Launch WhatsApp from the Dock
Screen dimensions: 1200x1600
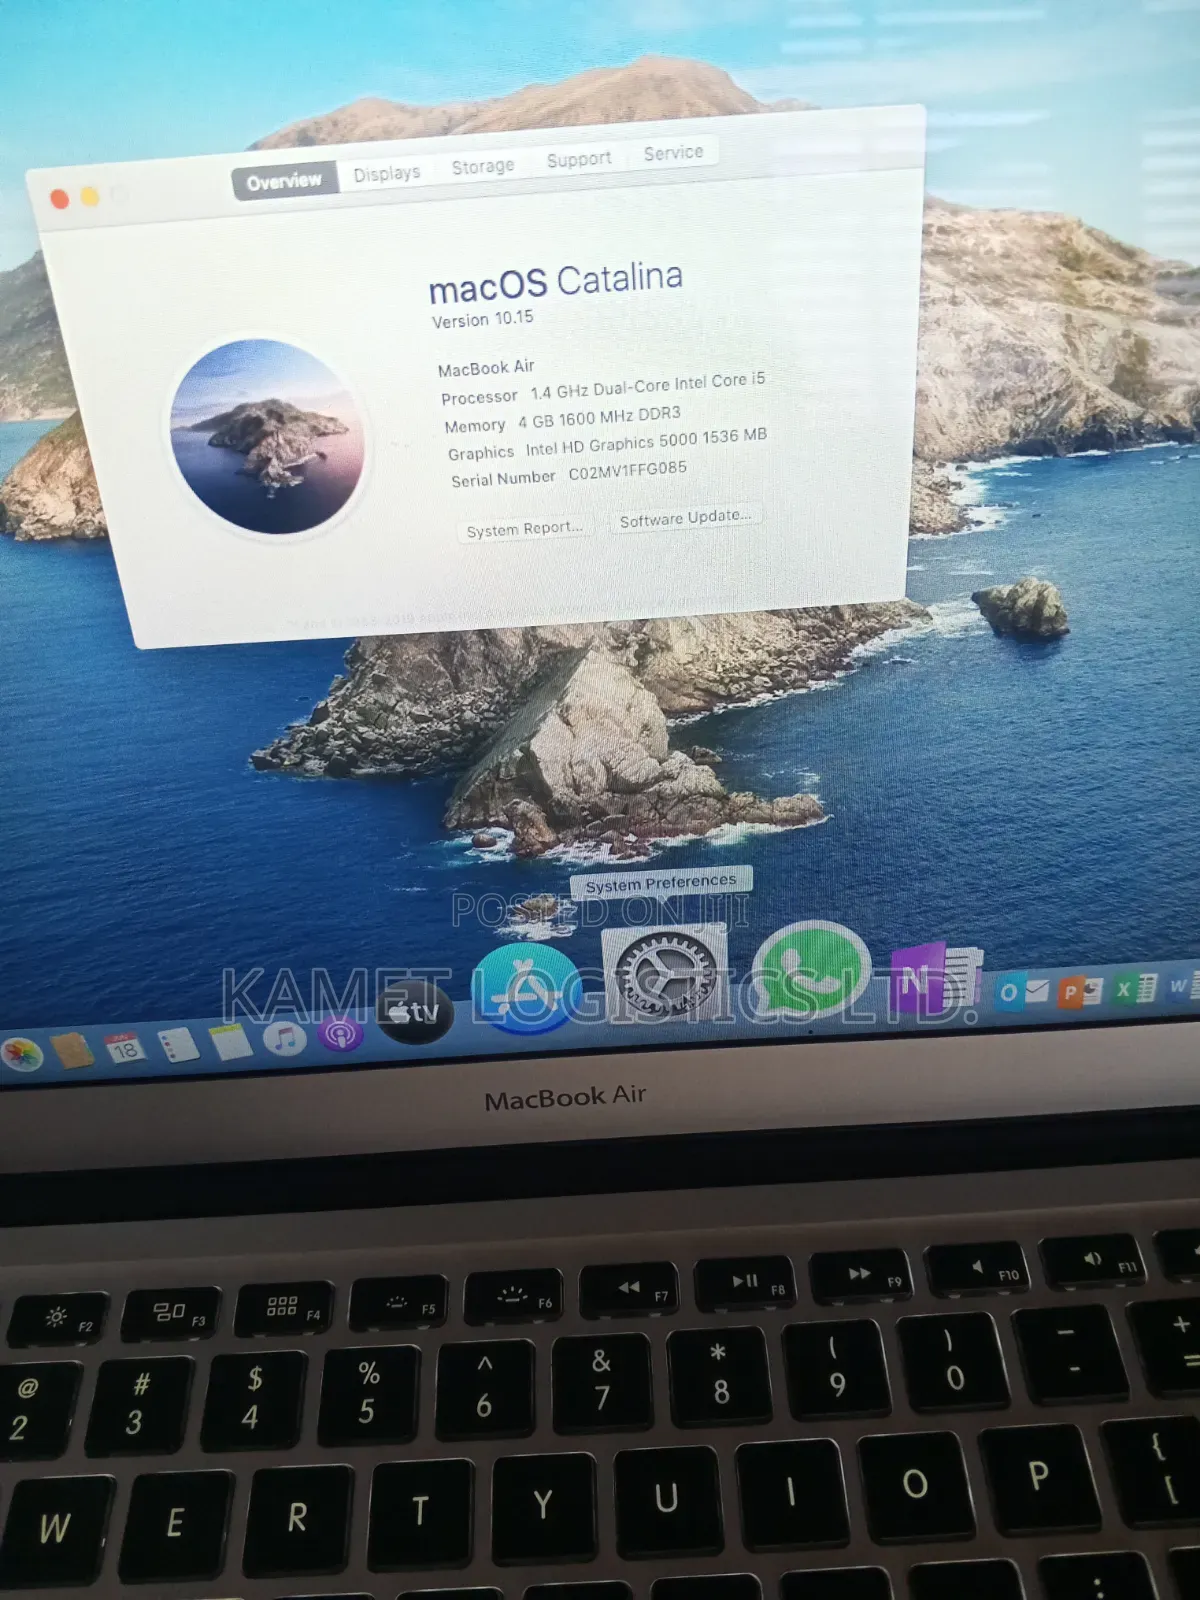810,968
